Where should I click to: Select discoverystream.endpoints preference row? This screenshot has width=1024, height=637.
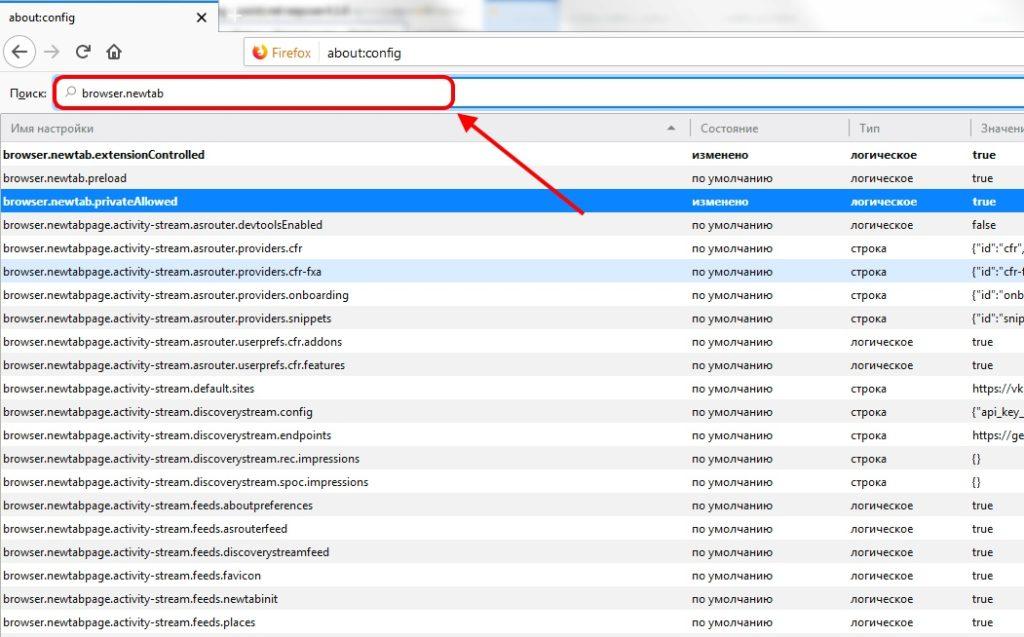click(x=512, y=435)
